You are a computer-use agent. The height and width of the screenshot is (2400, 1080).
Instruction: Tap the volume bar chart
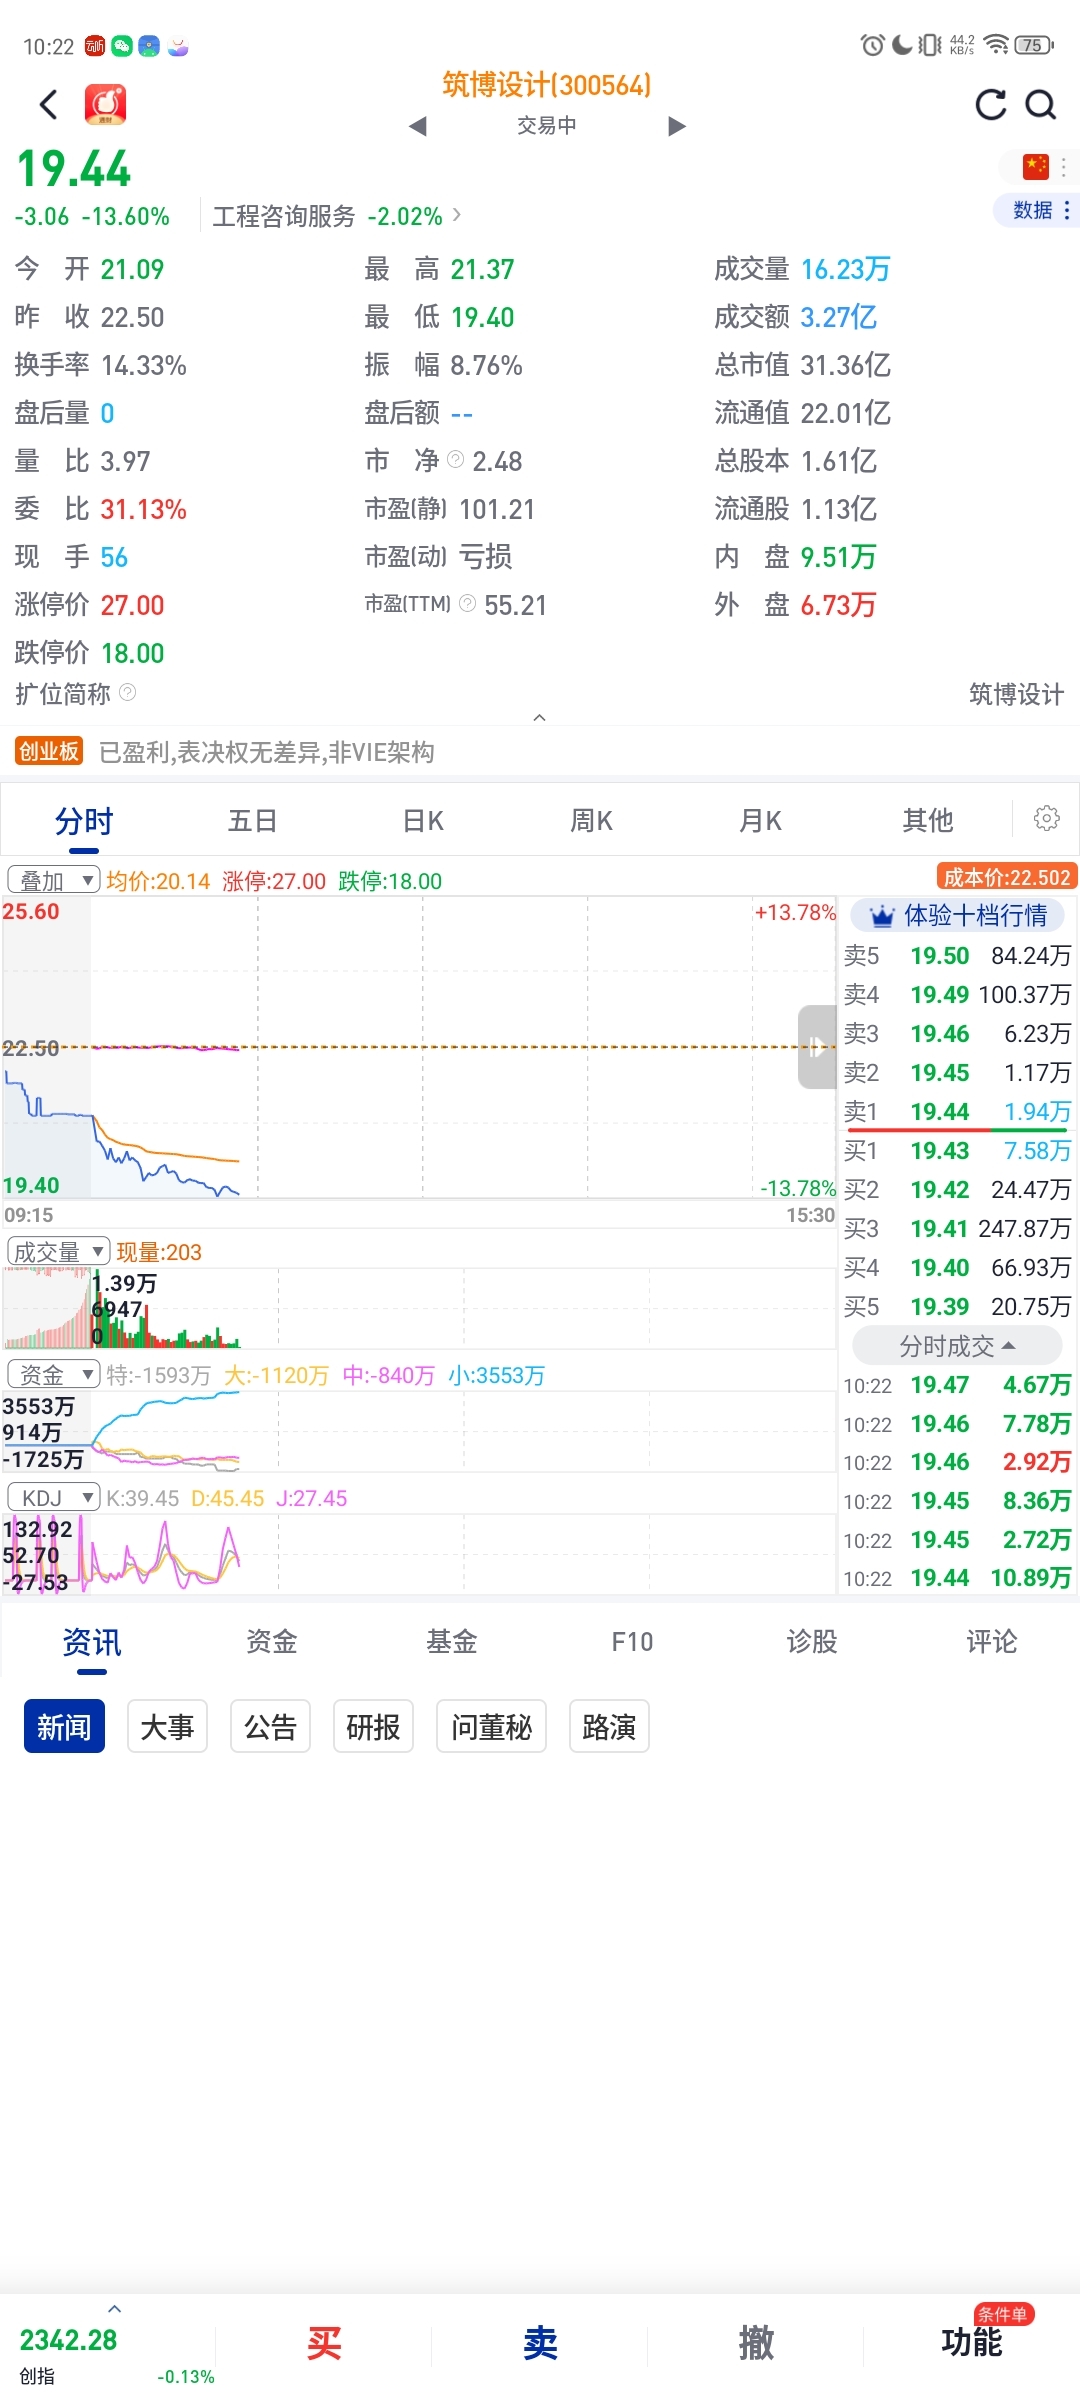(419, 1308)
